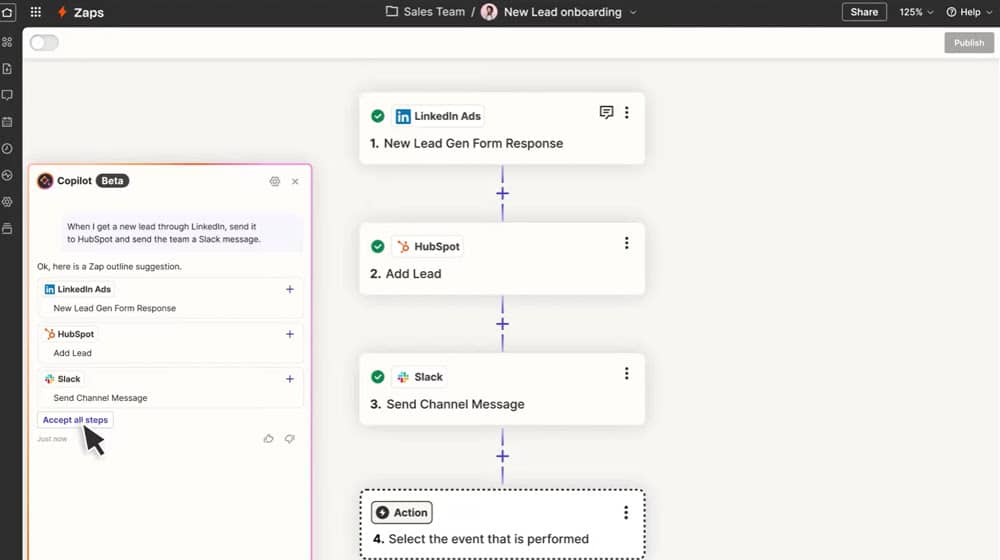Open comment icon on LinkedIn Ads step
This screenshot has width=1000, height=560.
pyautogui.click(x=606, y=112)
